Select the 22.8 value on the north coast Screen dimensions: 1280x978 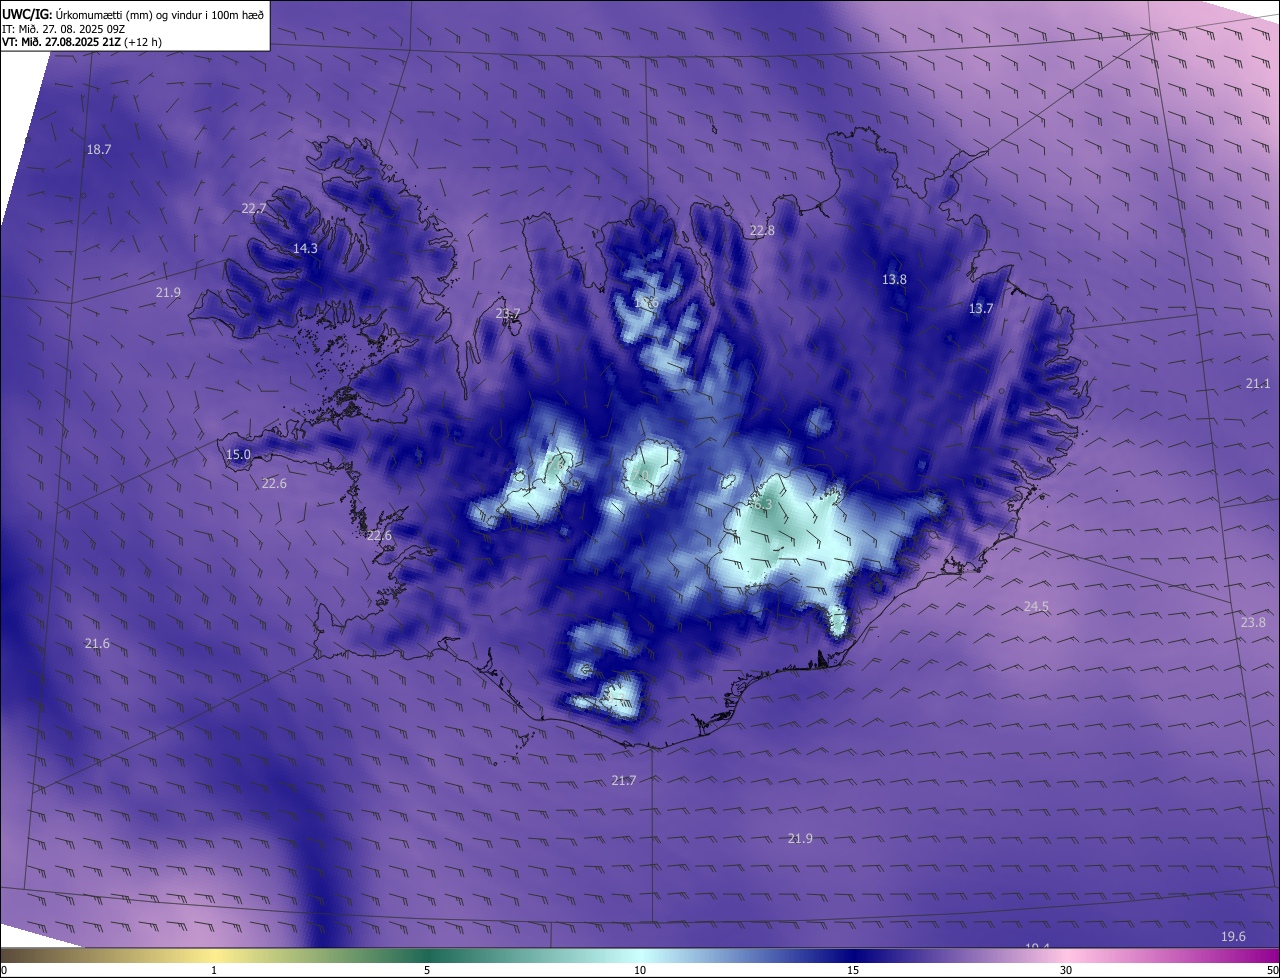coord(762,230)
